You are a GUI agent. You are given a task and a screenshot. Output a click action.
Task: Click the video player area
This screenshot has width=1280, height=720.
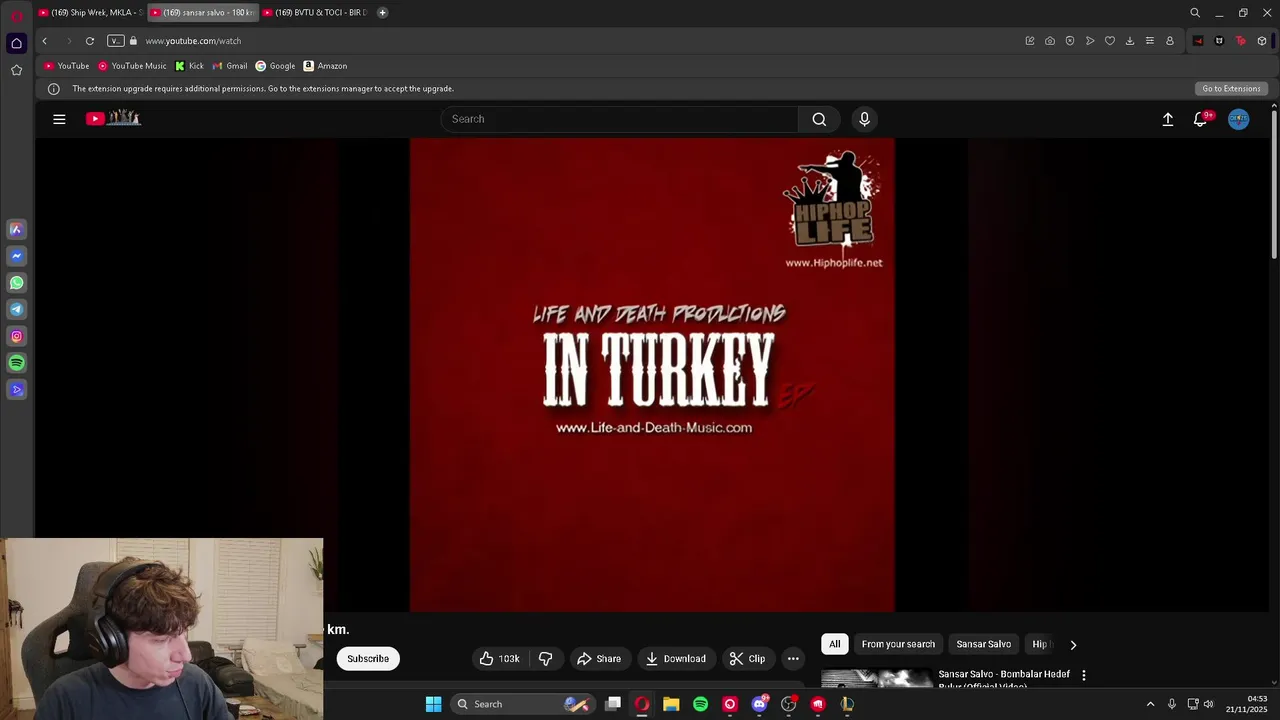tap(652, 375)
